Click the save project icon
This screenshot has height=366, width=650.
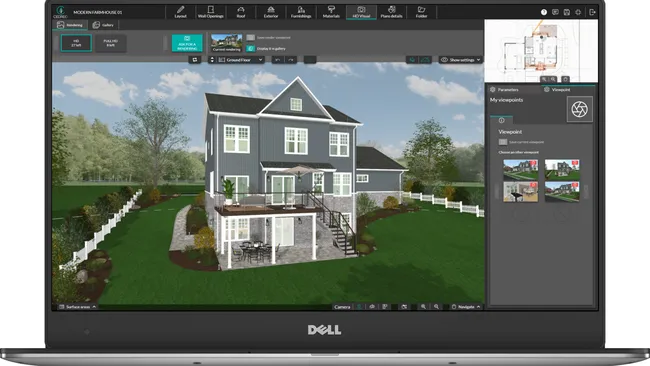567,12
